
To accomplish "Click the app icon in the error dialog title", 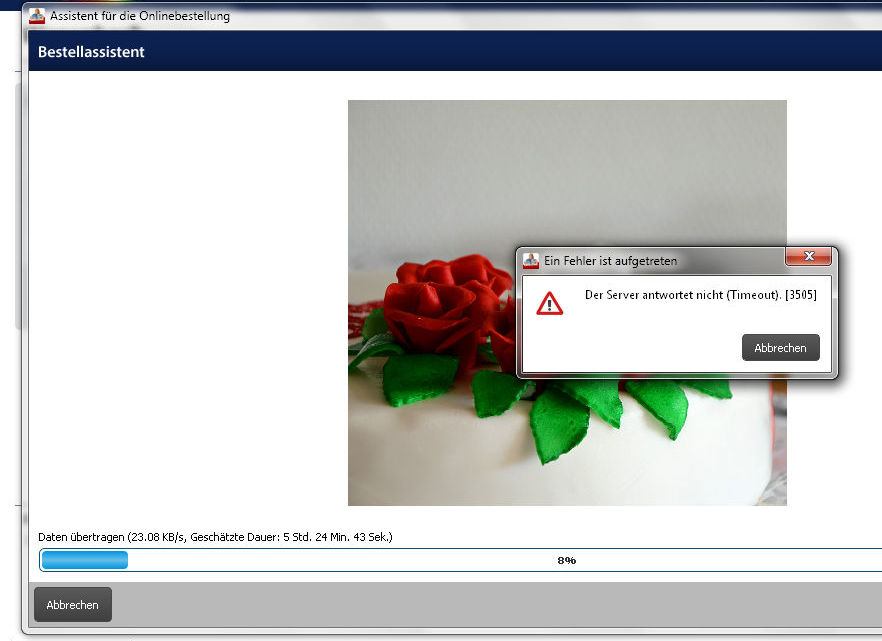I will (530, 260).
